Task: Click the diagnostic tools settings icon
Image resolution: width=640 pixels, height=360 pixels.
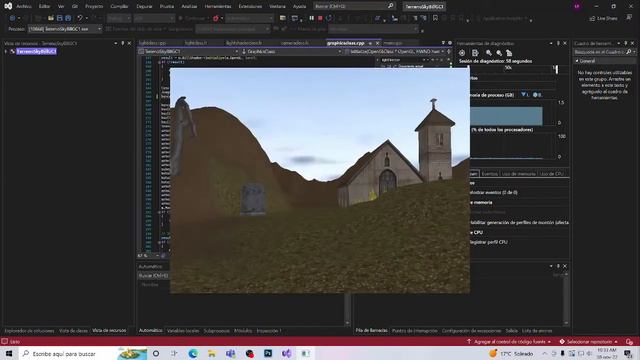Action: click(462, 53)
